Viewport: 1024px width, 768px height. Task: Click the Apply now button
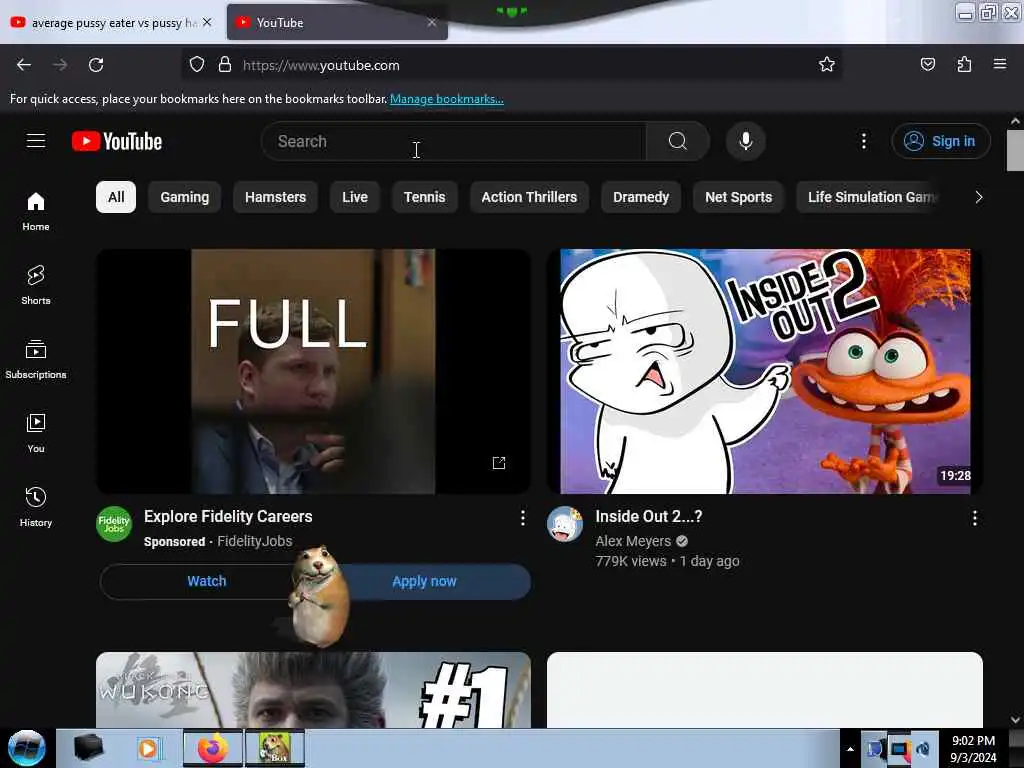[424, 581]
